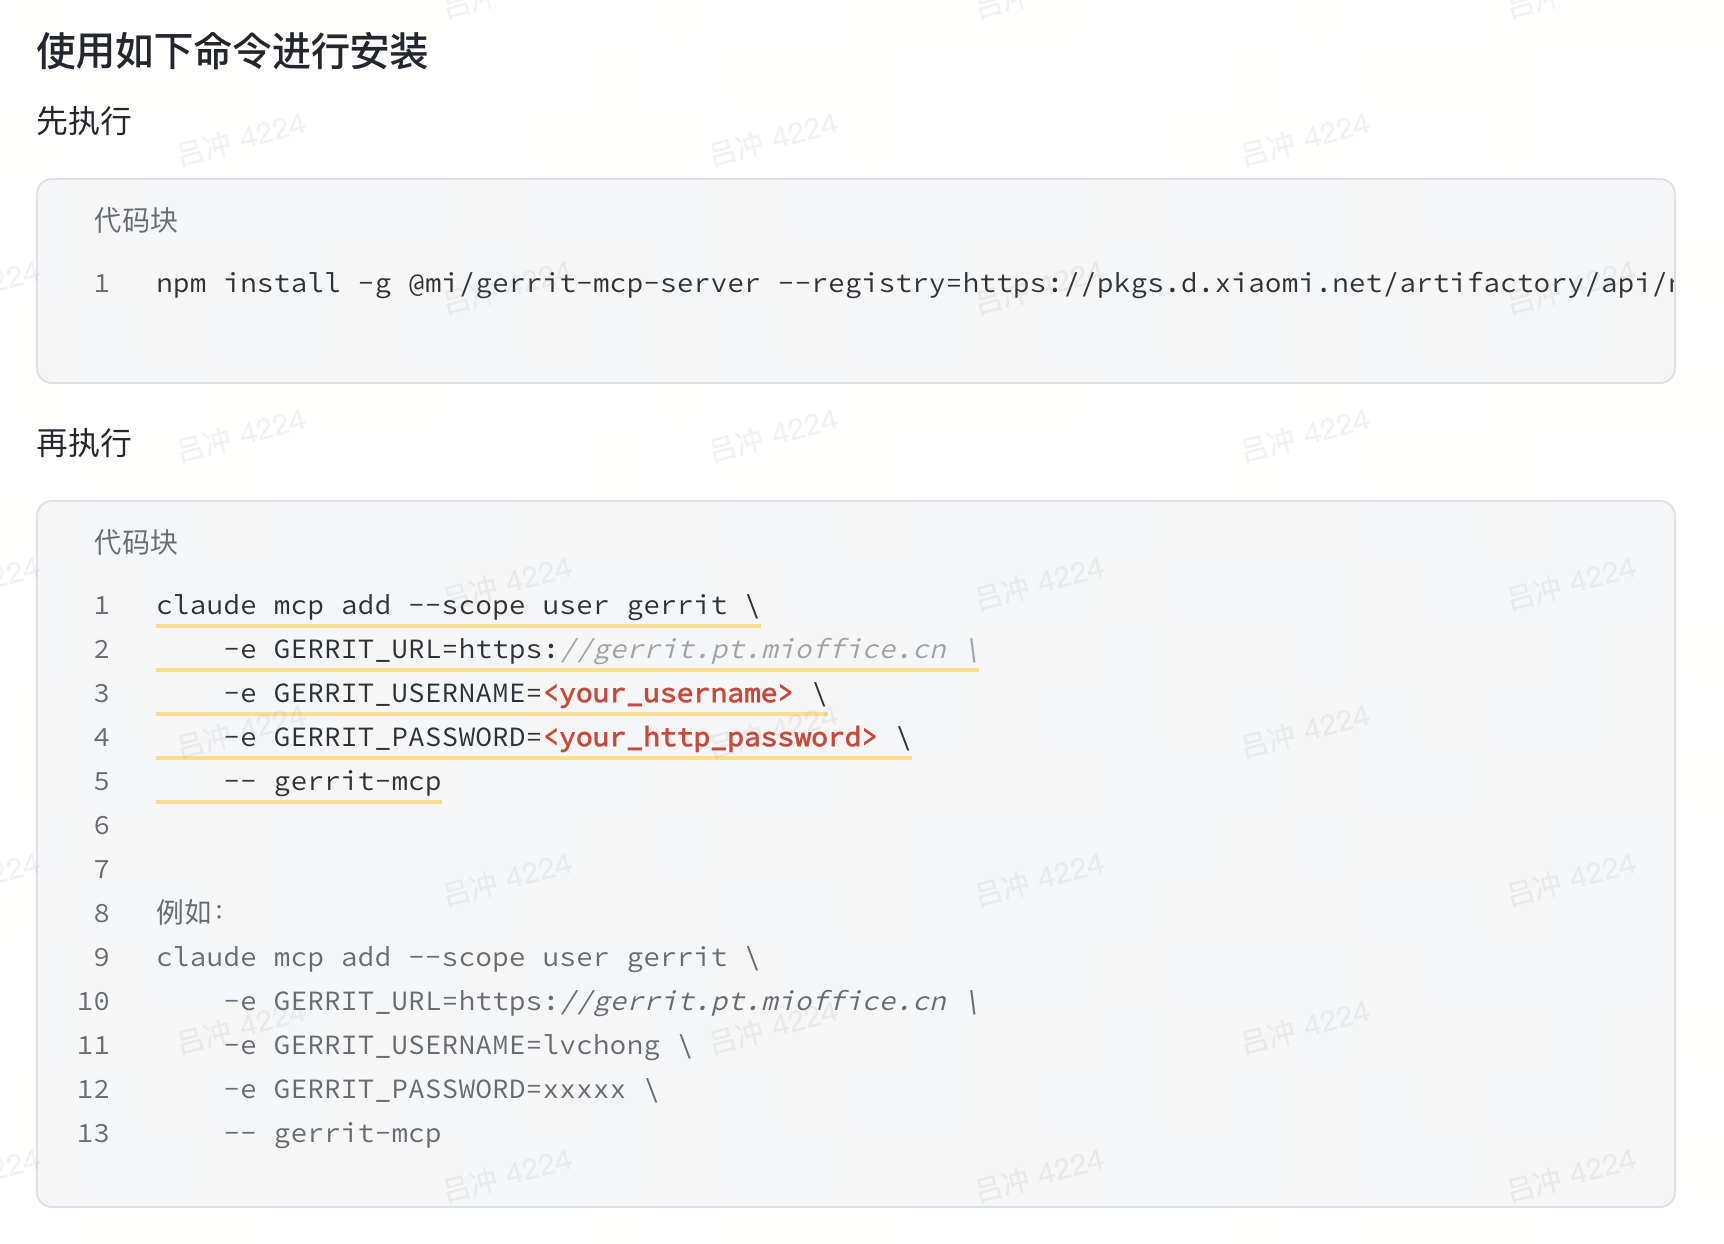
Task: Click the second code block's 代码块 label
Action: point(136,542)
